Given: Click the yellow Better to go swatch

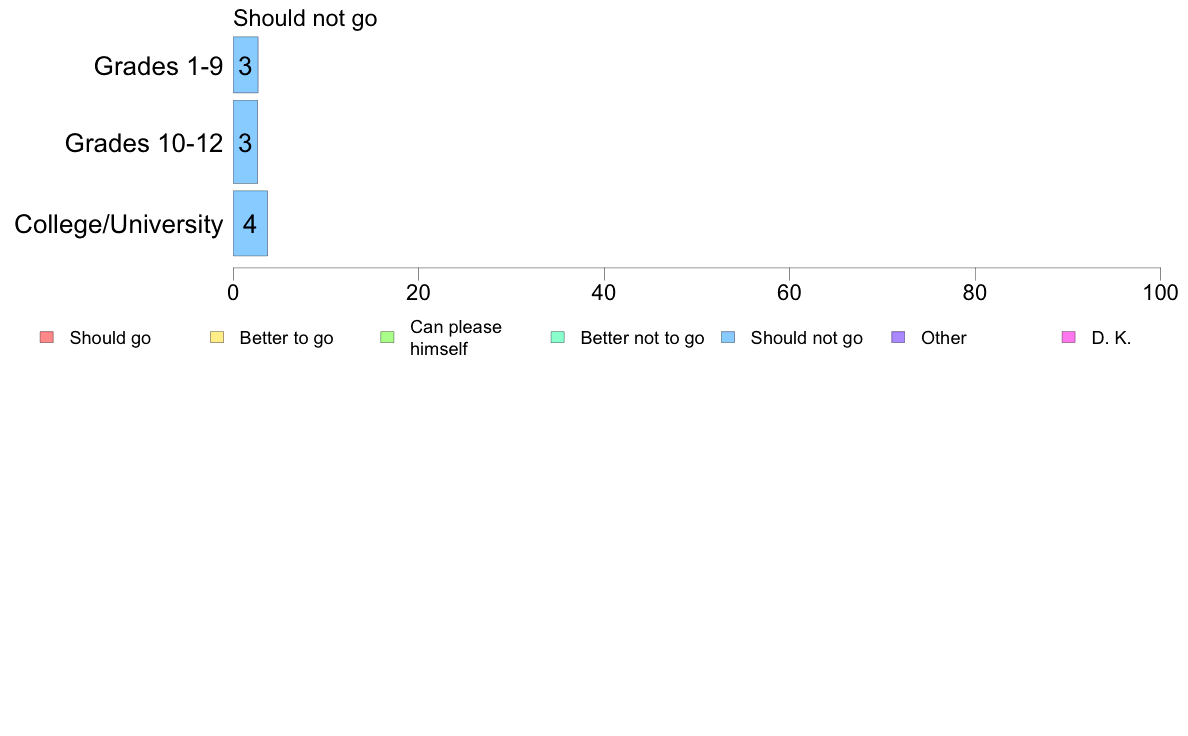Looking at the screenshot, I should [217, 337].
